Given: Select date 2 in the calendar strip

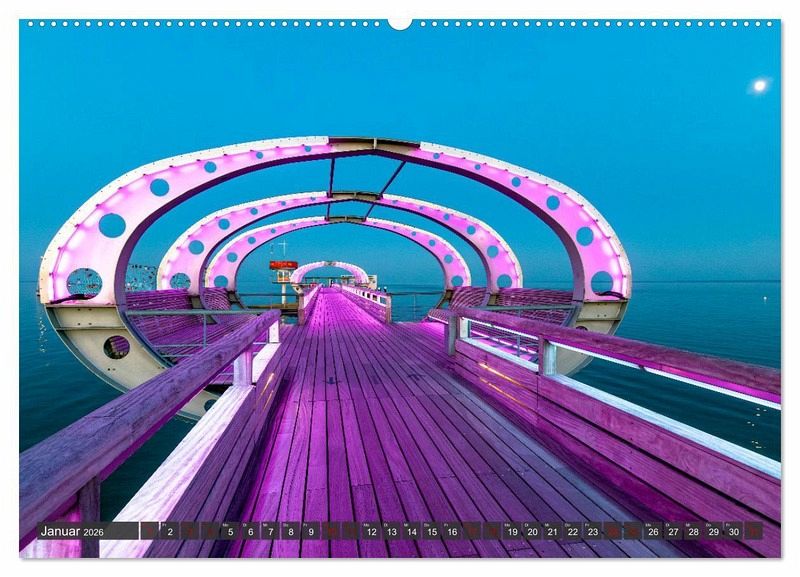Looking at the screenshot, I should 170,531.
